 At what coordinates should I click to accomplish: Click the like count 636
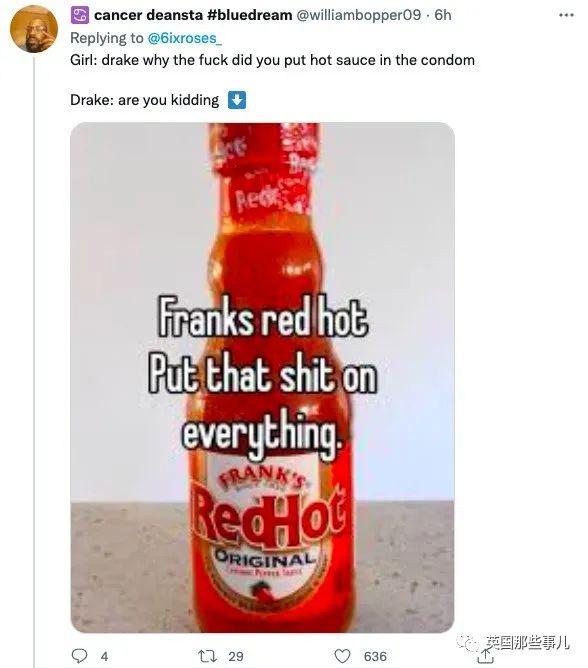375,656
